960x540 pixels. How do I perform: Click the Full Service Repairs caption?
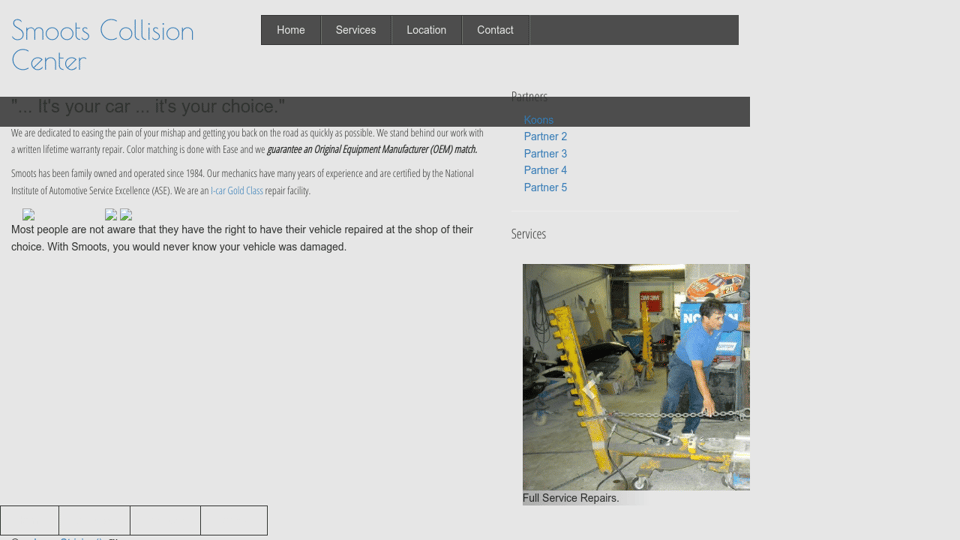click(571, 498)
